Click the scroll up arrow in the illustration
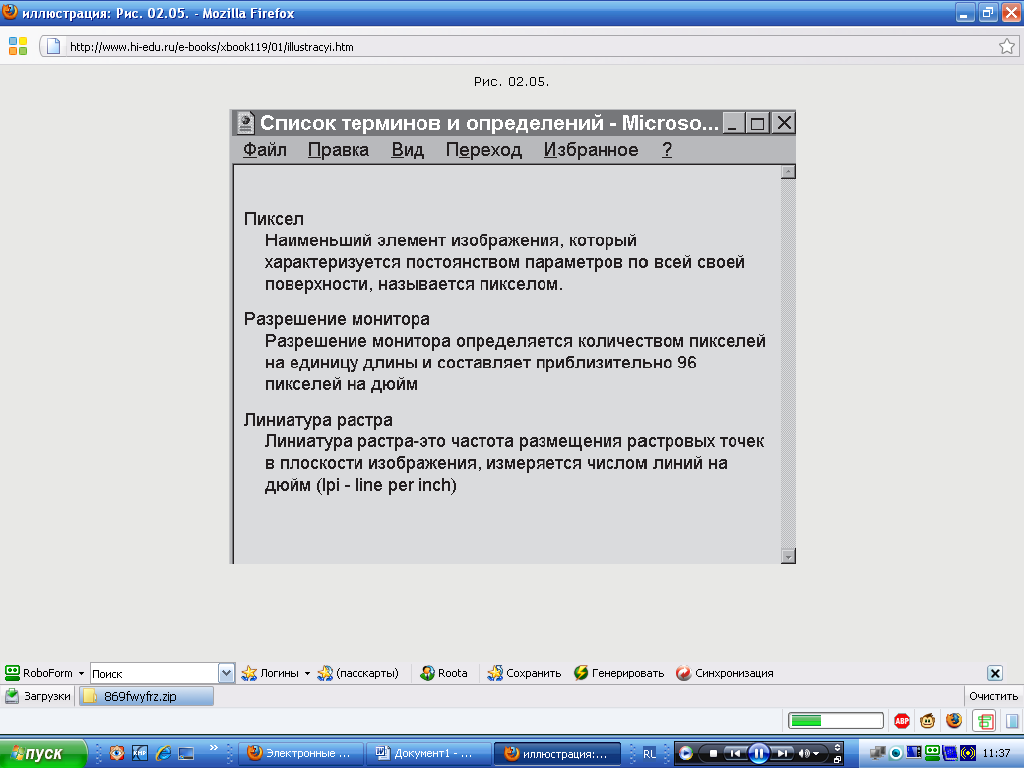1024x768 pixels. coord(788,172)
